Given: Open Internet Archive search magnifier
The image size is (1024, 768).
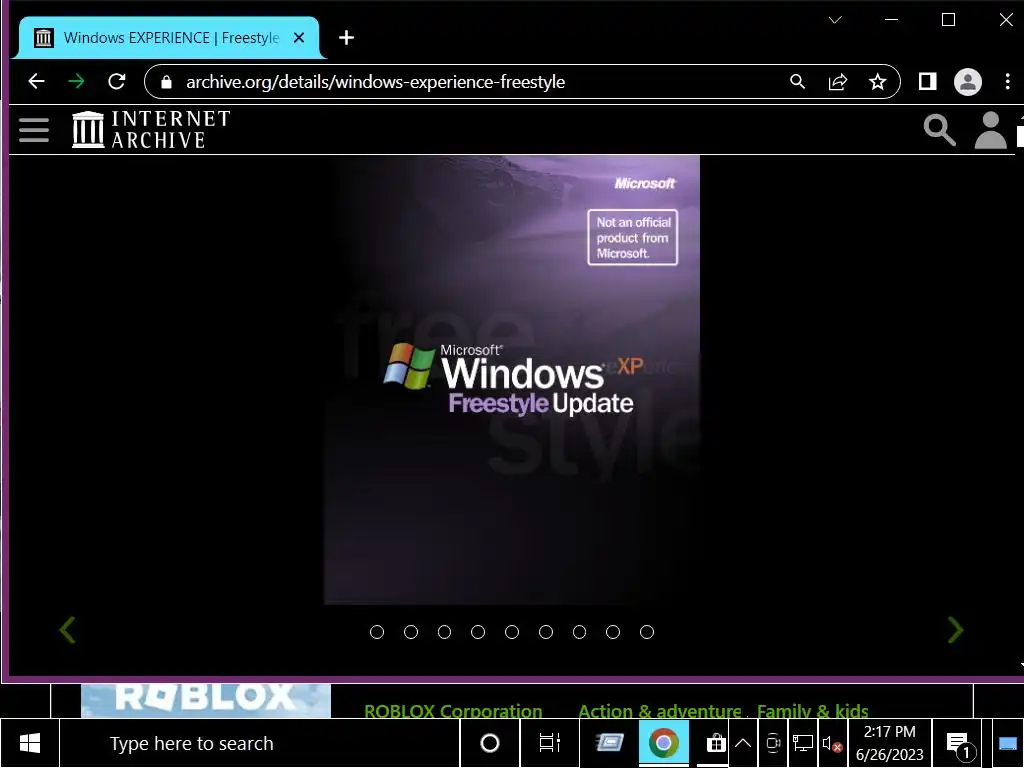Looking at the screenshot, I should pos(940,130).
